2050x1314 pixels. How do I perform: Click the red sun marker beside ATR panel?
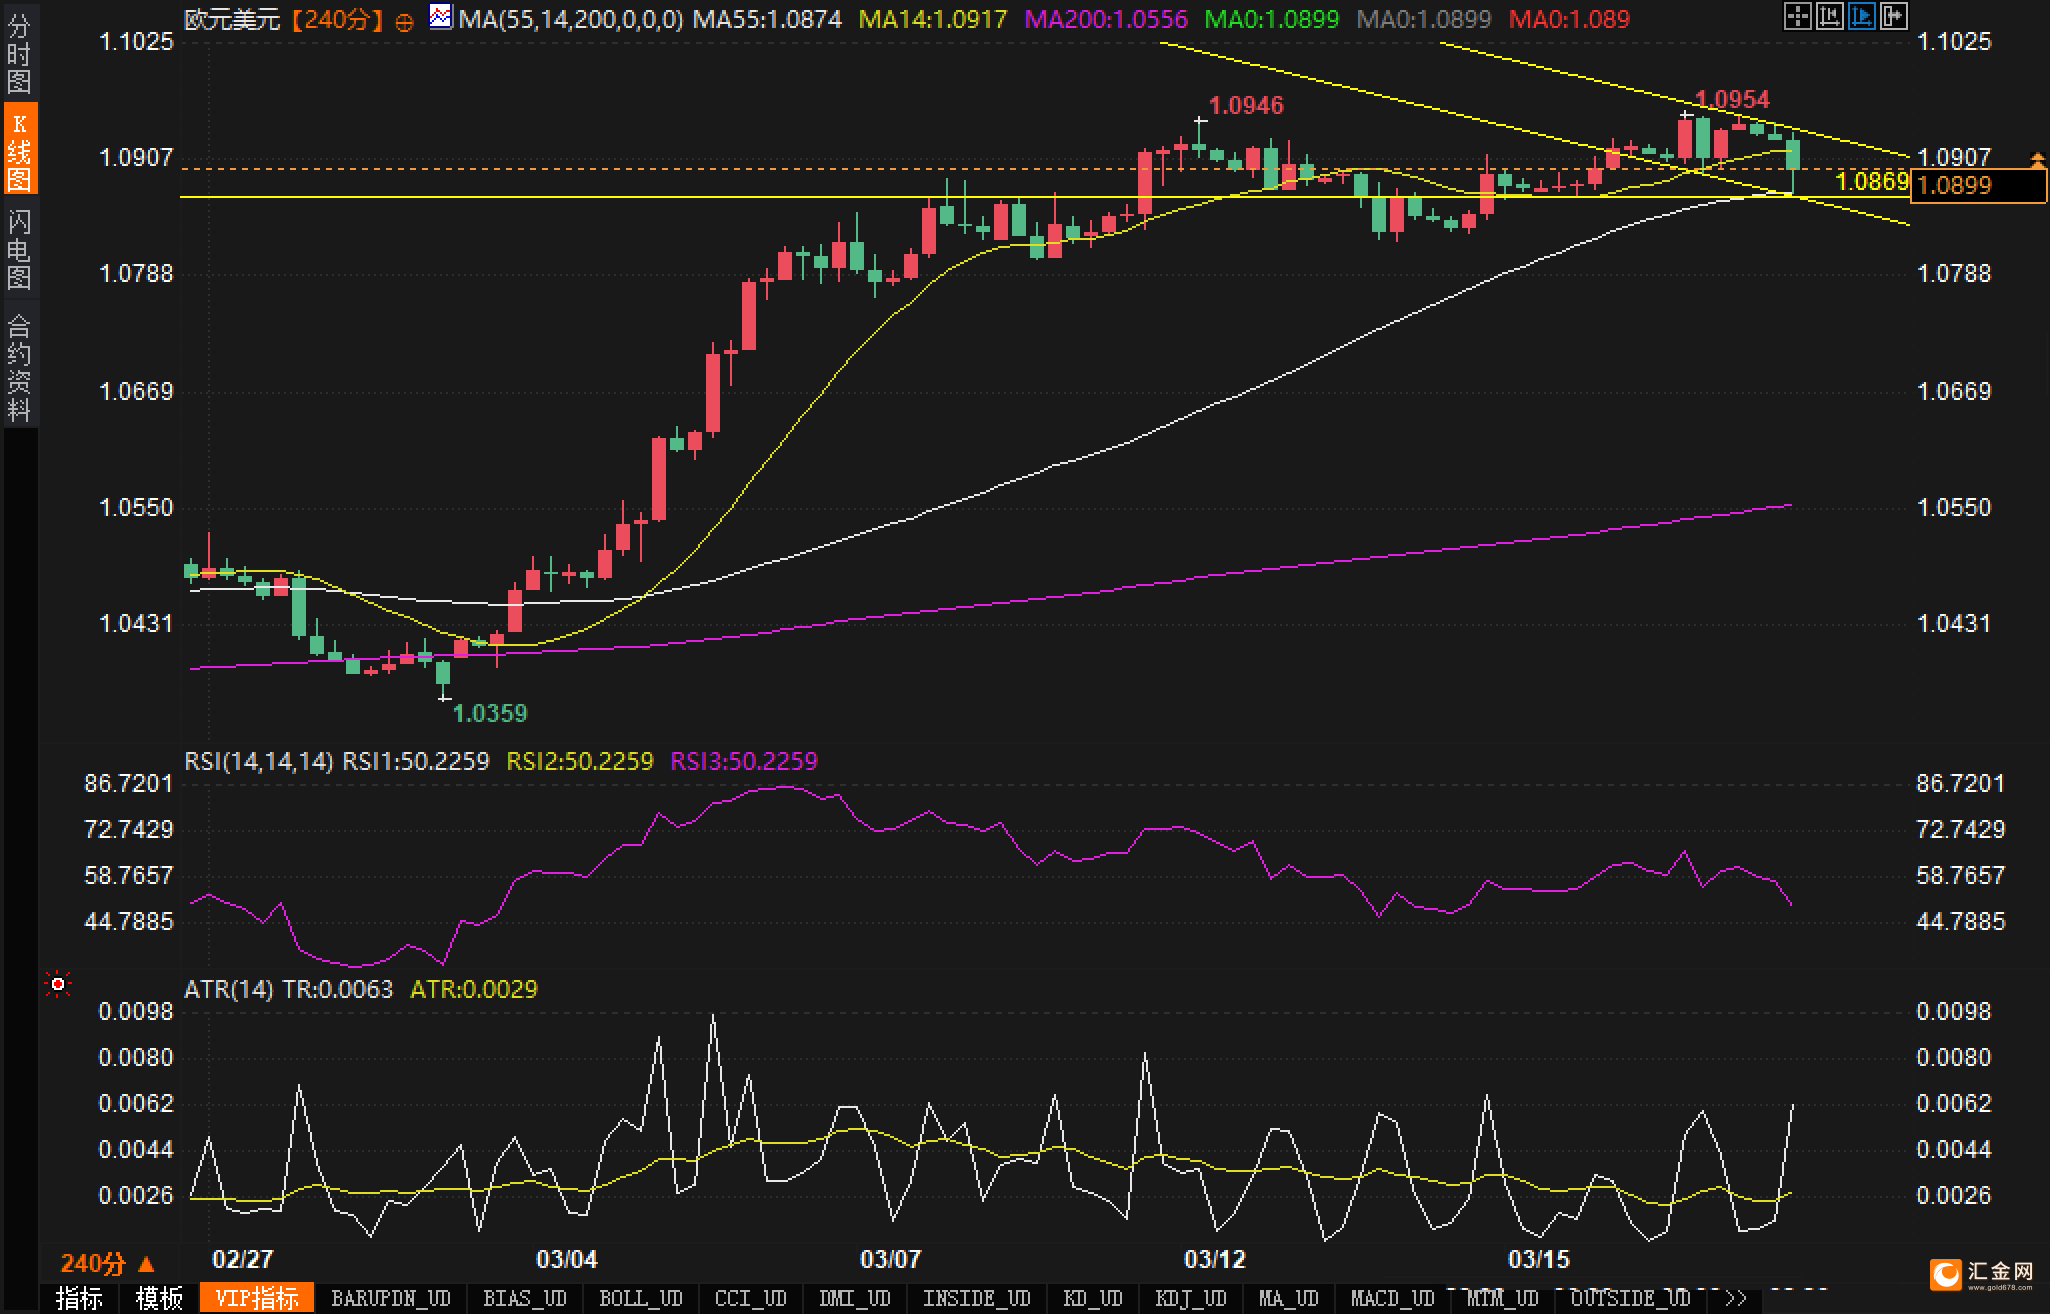[58, 985]
